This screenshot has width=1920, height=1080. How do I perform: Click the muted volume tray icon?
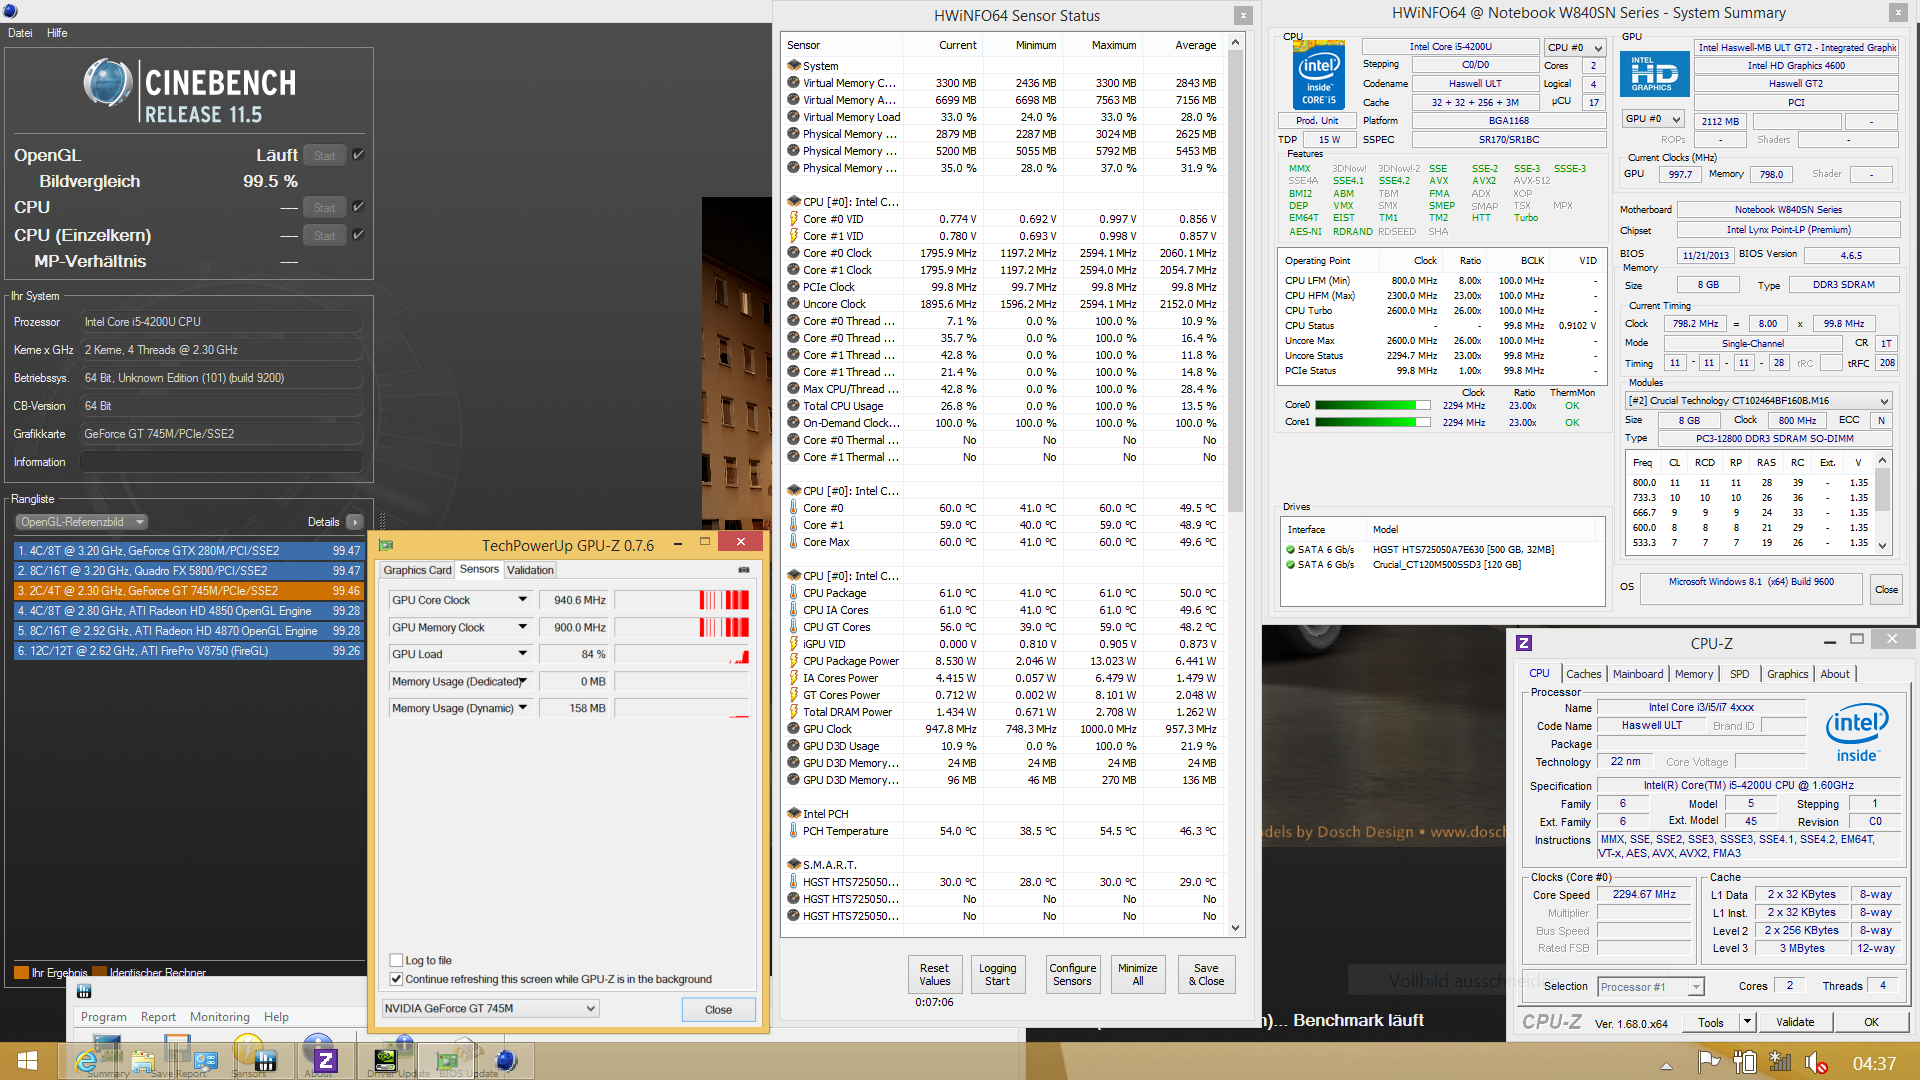[x=1814, y=1062]
